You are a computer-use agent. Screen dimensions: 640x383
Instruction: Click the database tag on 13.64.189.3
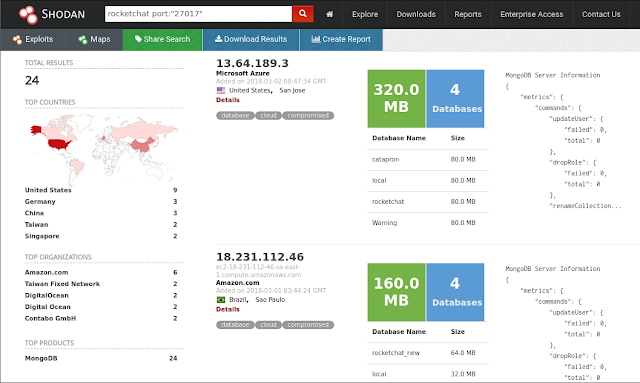(x=235, y=116)
